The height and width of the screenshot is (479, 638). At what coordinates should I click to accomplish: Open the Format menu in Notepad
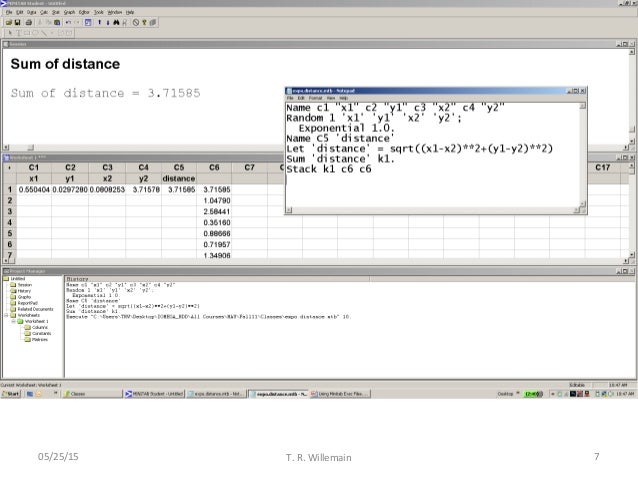pos(311,98)
